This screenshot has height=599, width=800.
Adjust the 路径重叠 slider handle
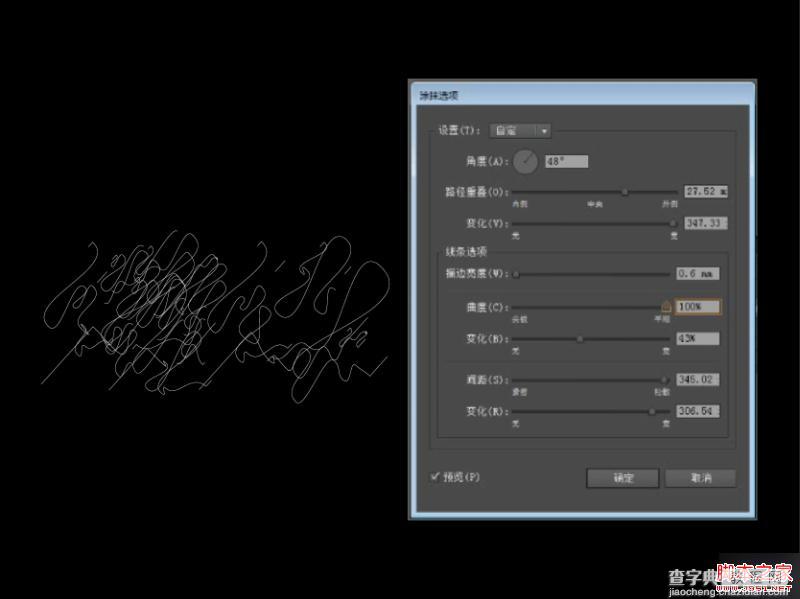[624, 192]
